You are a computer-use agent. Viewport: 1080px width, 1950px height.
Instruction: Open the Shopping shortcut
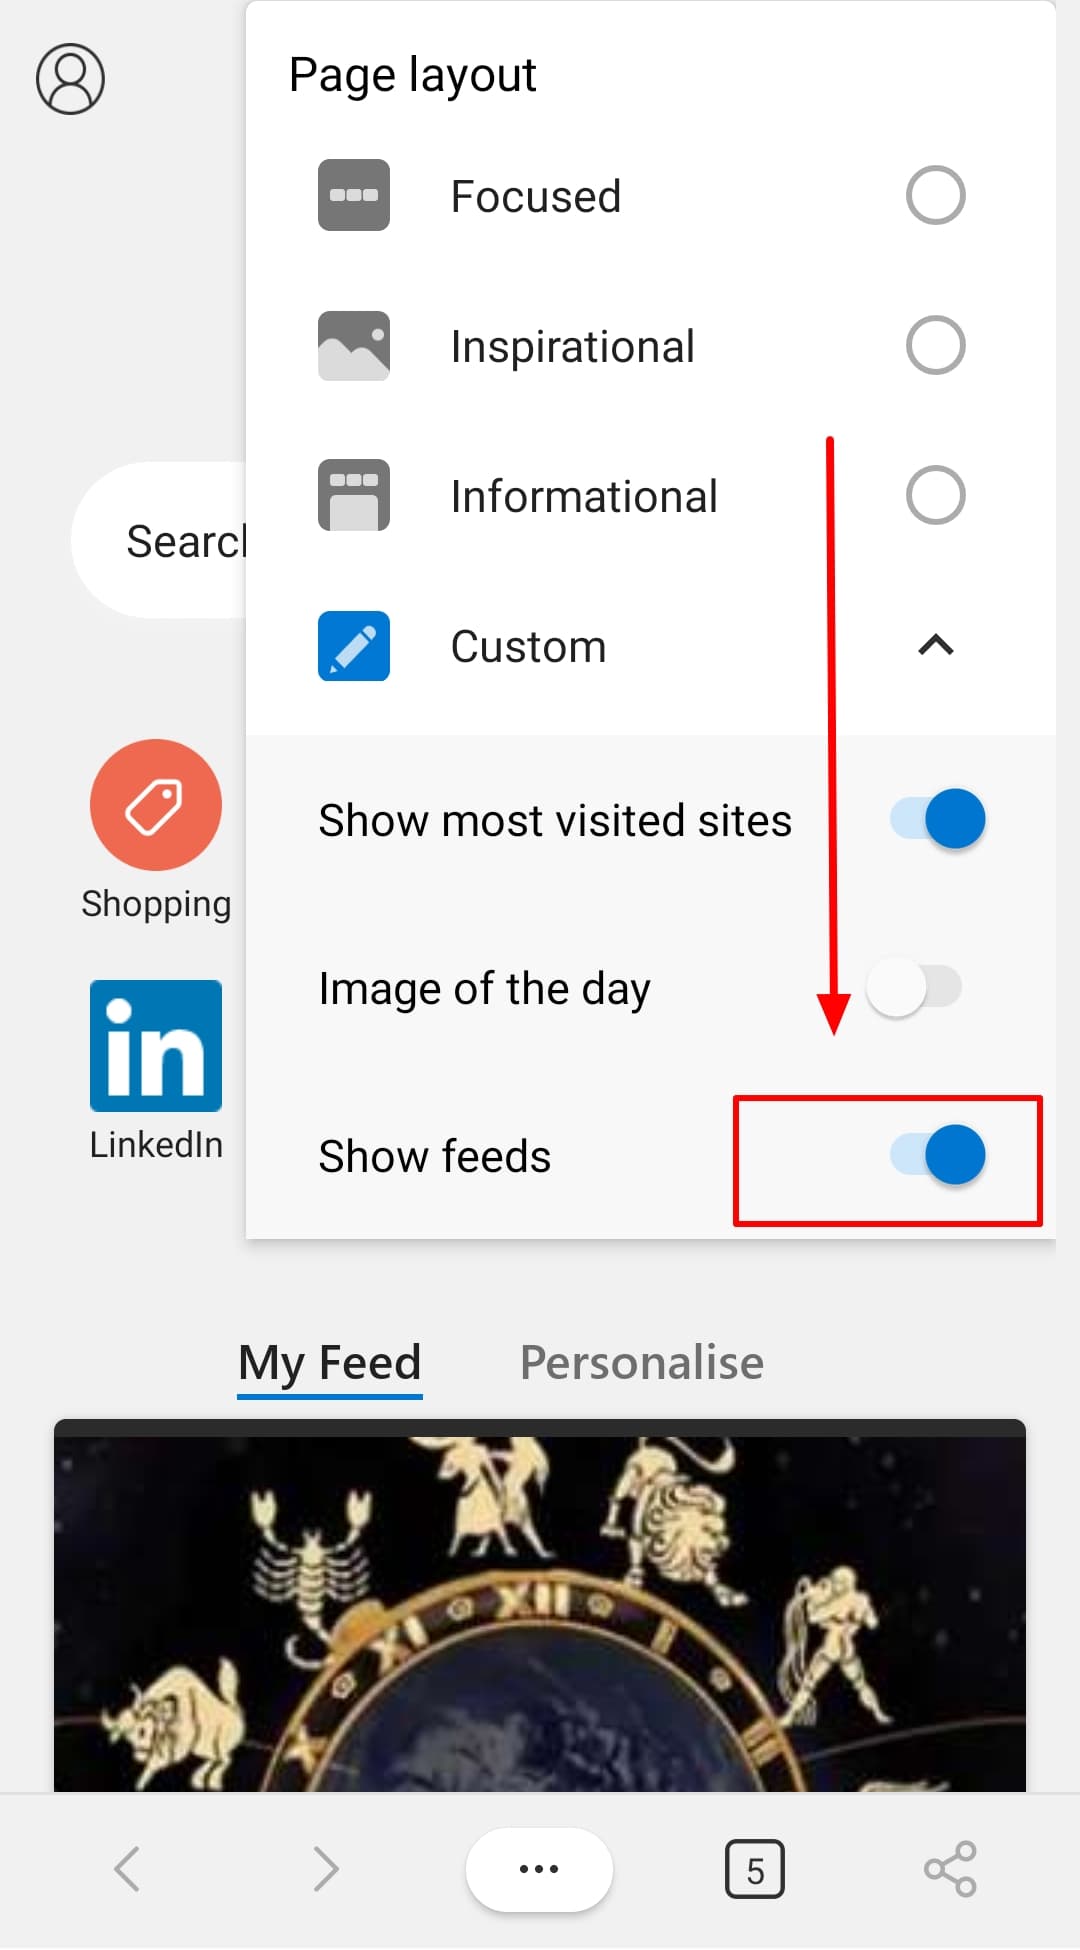click(x=155, y=804)
